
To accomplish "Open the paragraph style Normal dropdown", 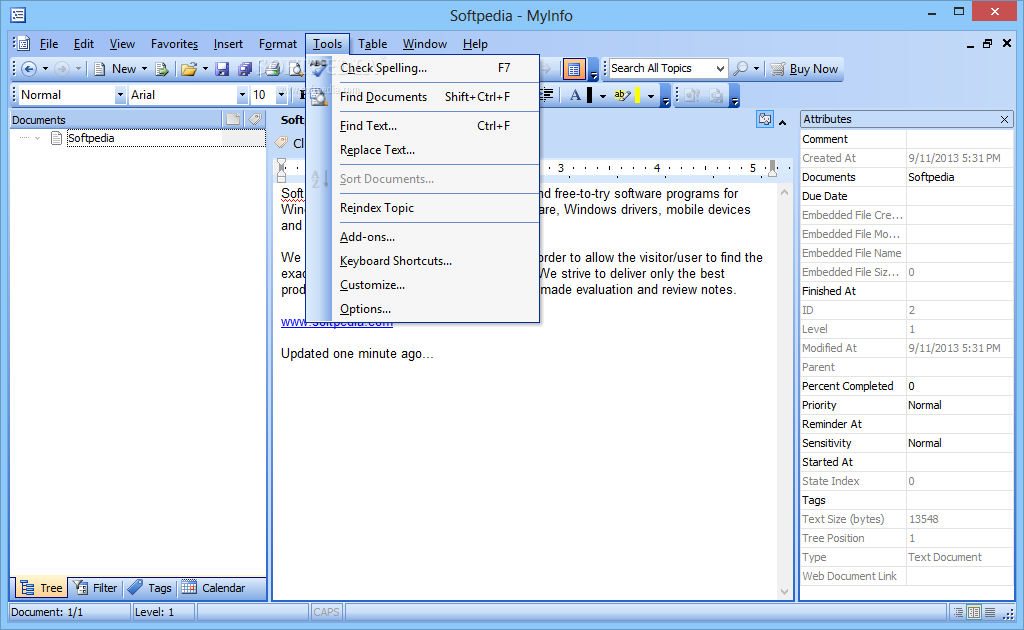I will 120,95.
